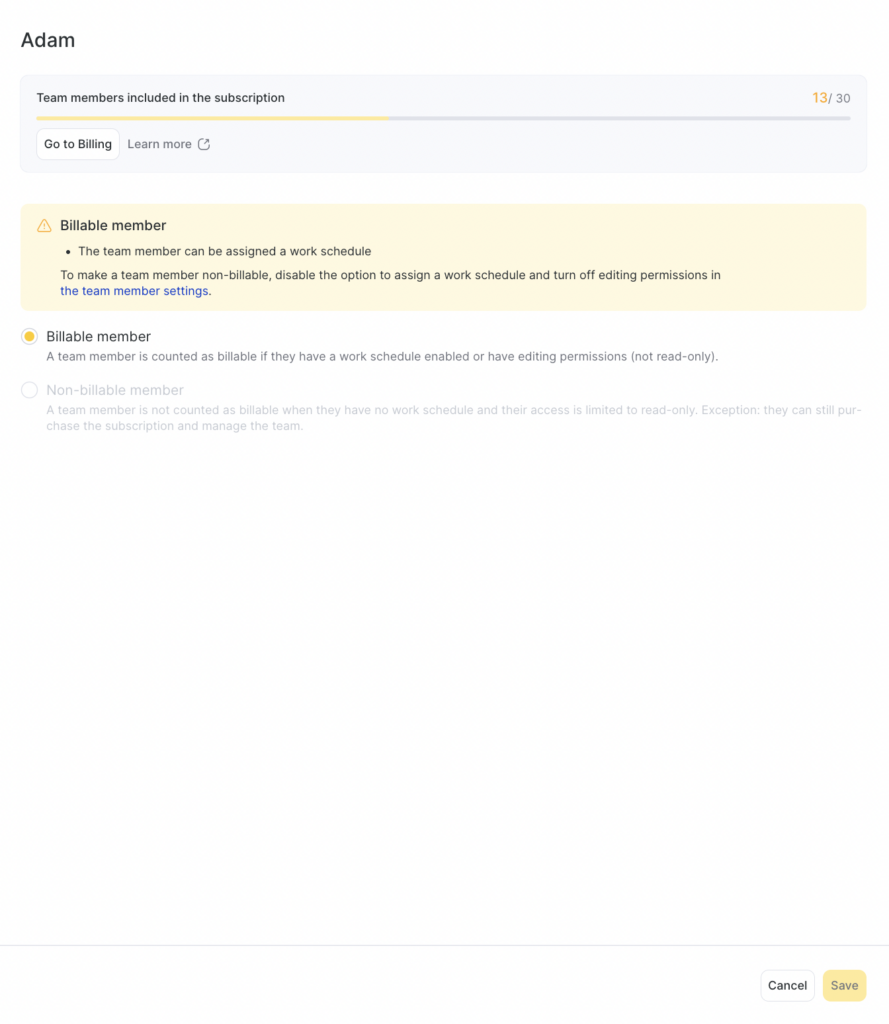Click the Adam dialog title
The image size is (889, 1024).
[48, 40]
